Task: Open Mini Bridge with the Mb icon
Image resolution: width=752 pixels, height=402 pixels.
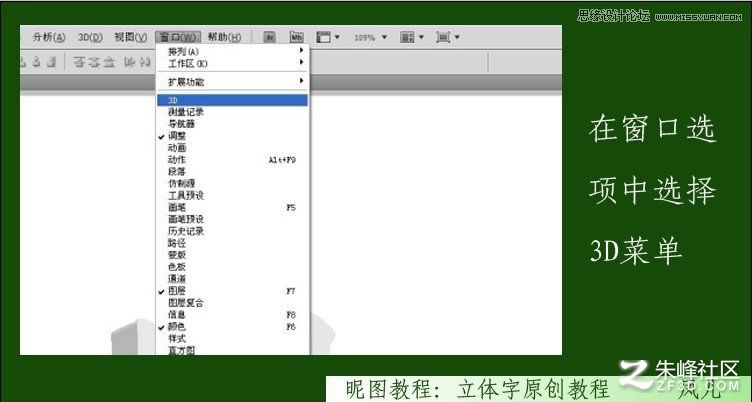Action: tap(297, 37)
